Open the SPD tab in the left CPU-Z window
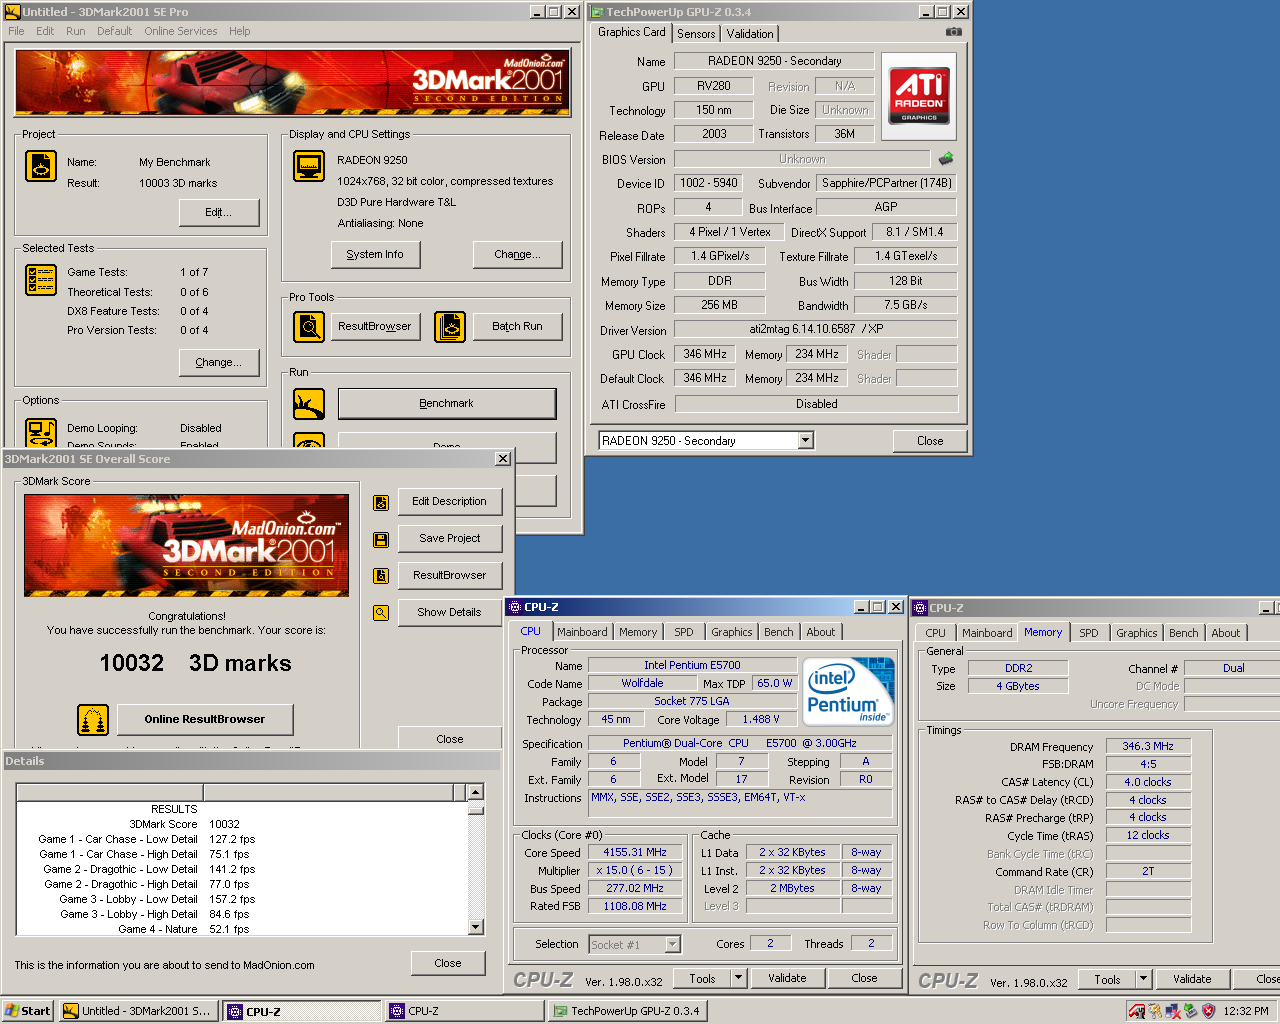Image resolution: width=1280 pixels, height=1024 pixels. point(683,632)
